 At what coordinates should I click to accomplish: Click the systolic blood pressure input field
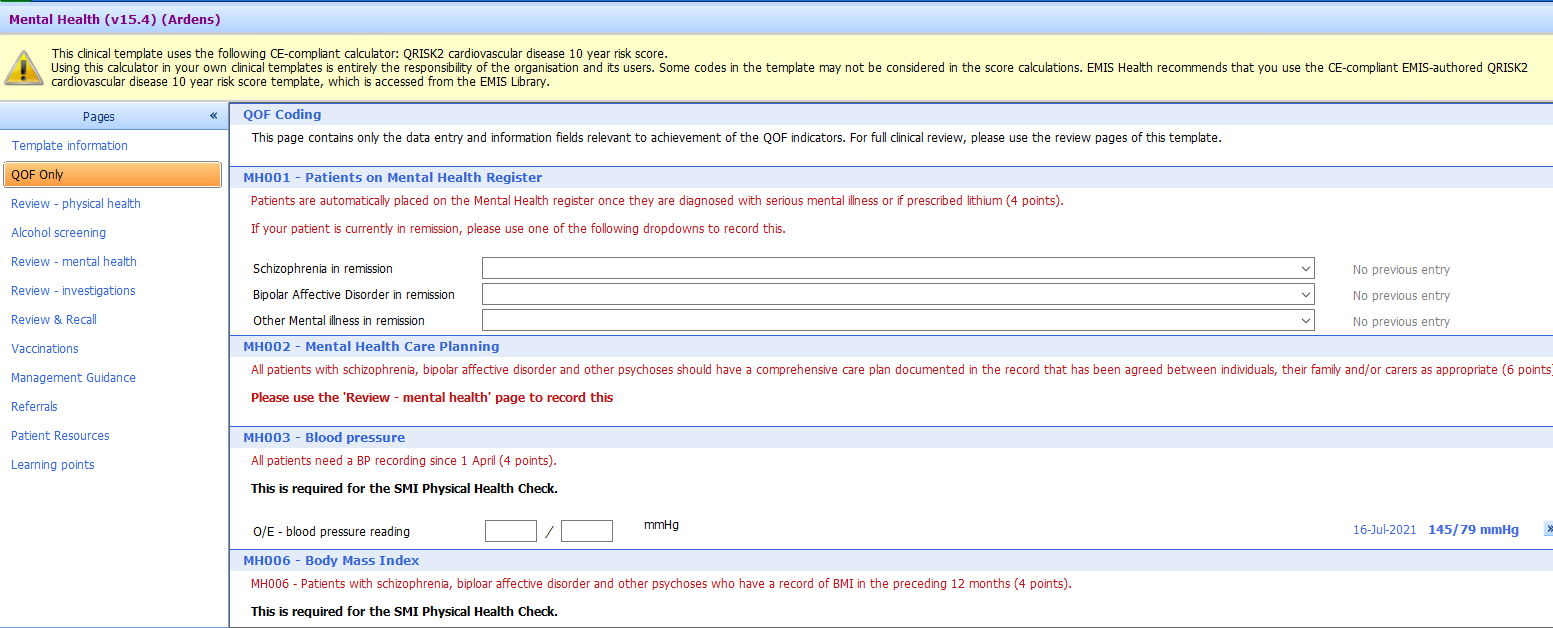[x=510, y=530]
